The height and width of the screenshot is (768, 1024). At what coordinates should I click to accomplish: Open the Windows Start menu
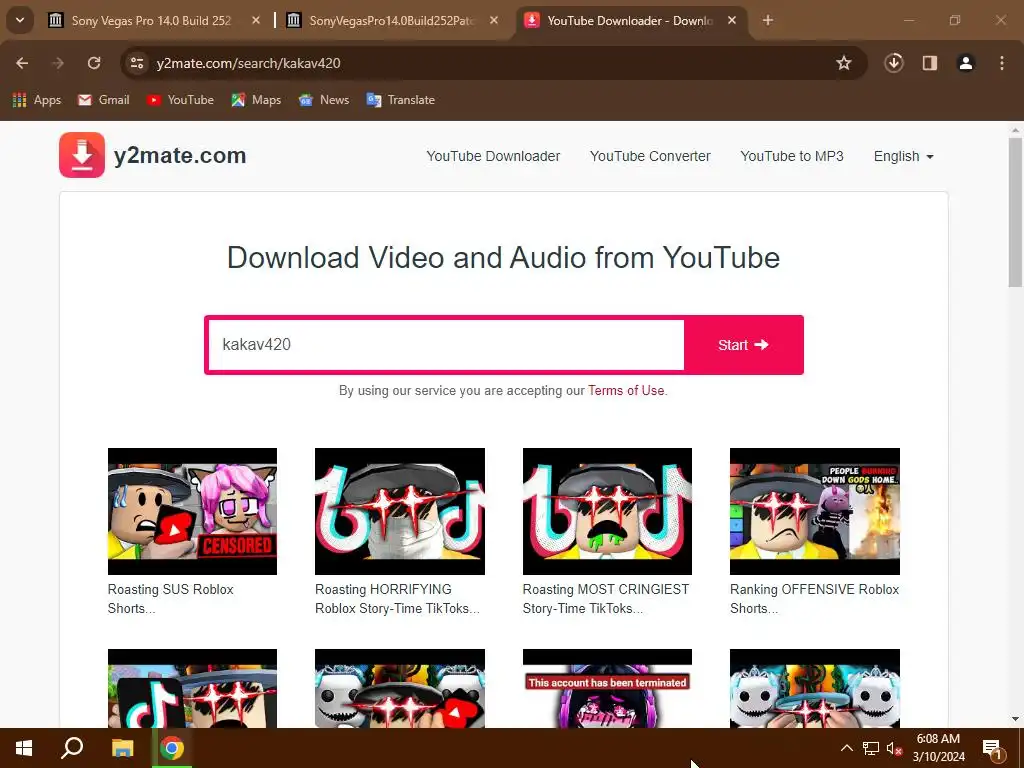[x=24, y=748]
